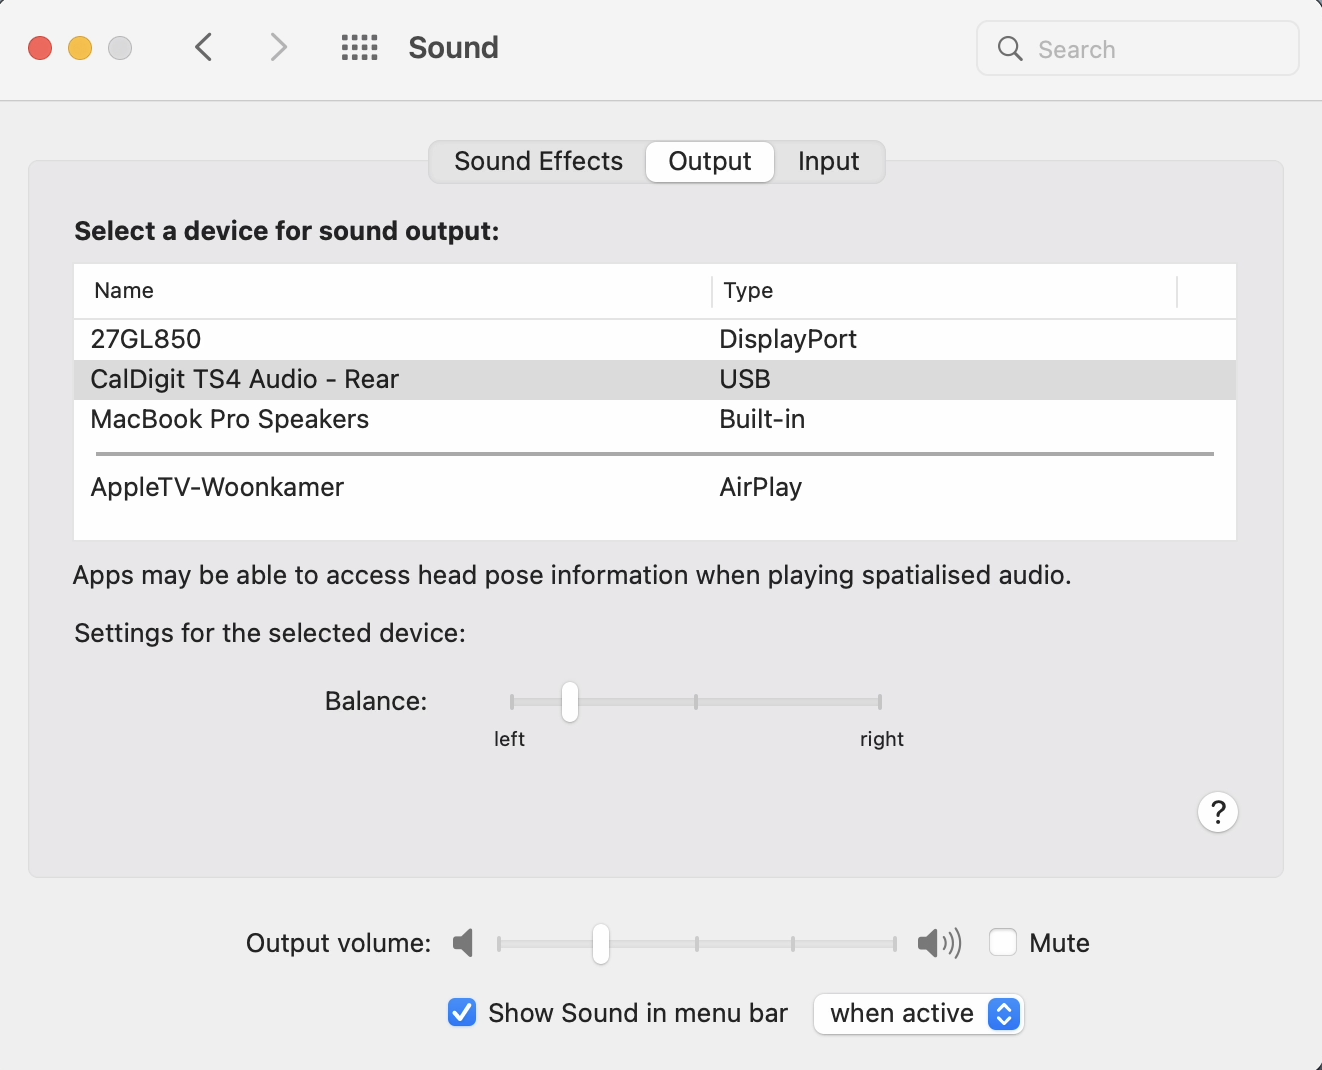Image resolution: width=1322 pixels, height=1070 pixels.
Task: Click the high volume speaker icon
Action: point(939,942)
